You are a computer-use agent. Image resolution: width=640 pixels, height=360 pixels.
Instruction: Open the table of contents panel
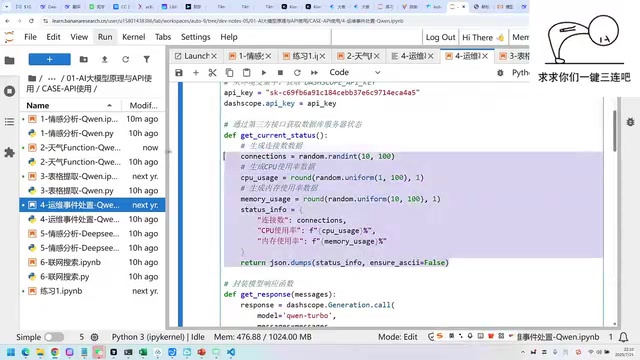tap(9, 122)
